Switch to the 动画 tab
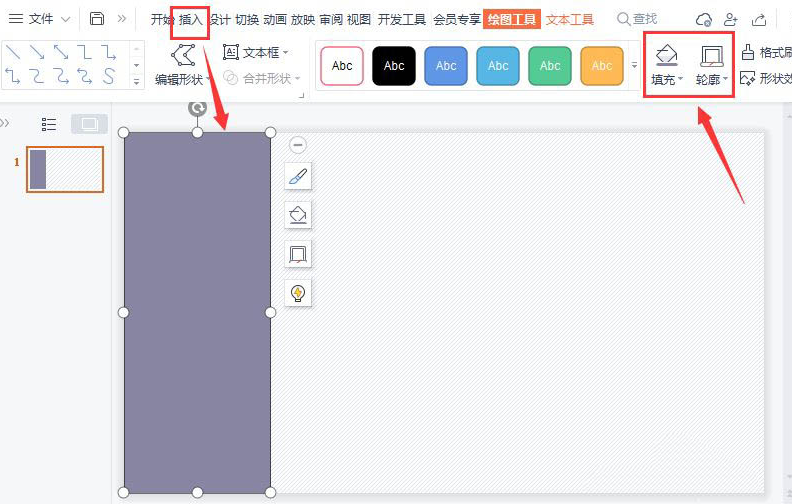The image size is (792, 504). click(275, 20)
